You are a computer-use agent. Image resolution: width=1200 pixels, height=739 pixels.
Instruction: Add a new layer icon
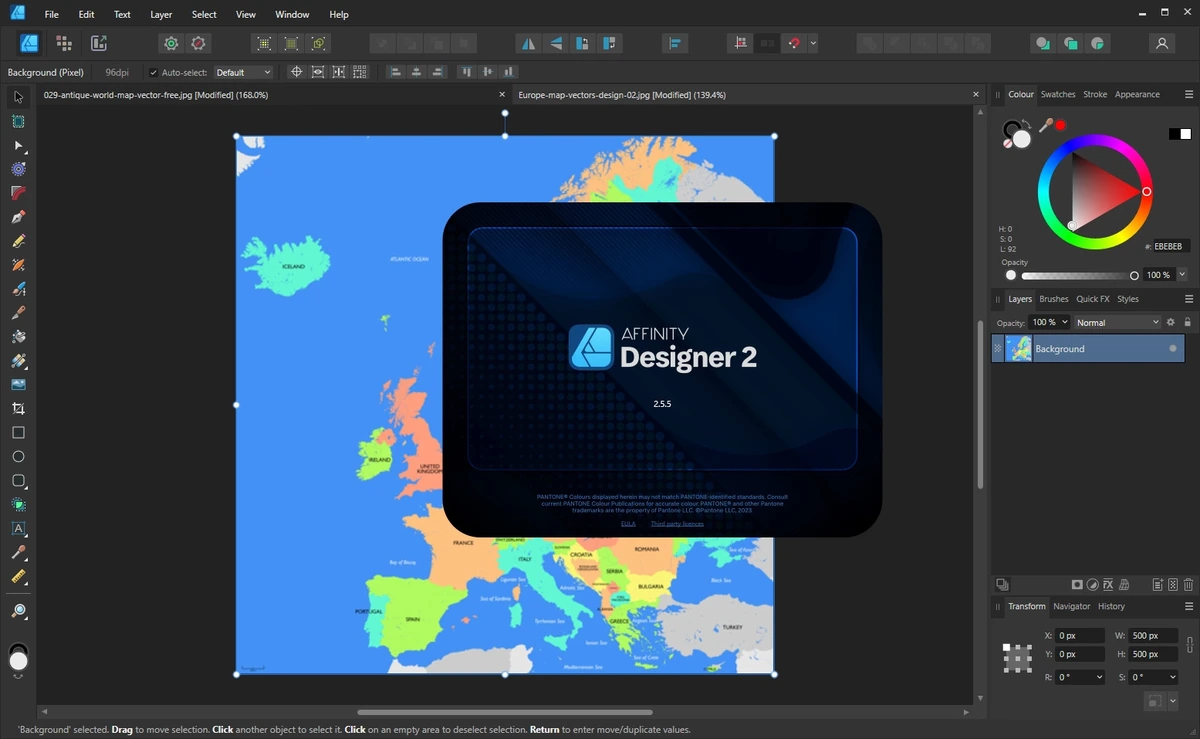(x=1158, y=584)
